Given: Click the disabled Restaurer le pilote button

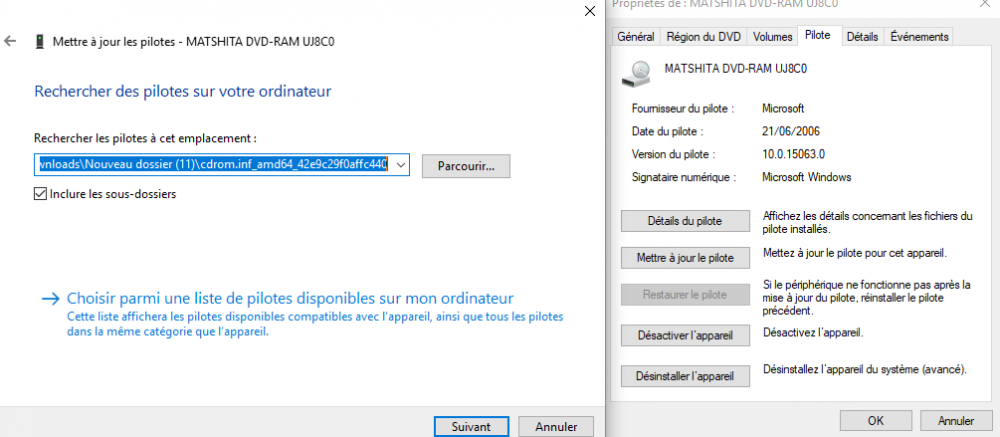Looking at the screenshot, I should coord(685,295).
